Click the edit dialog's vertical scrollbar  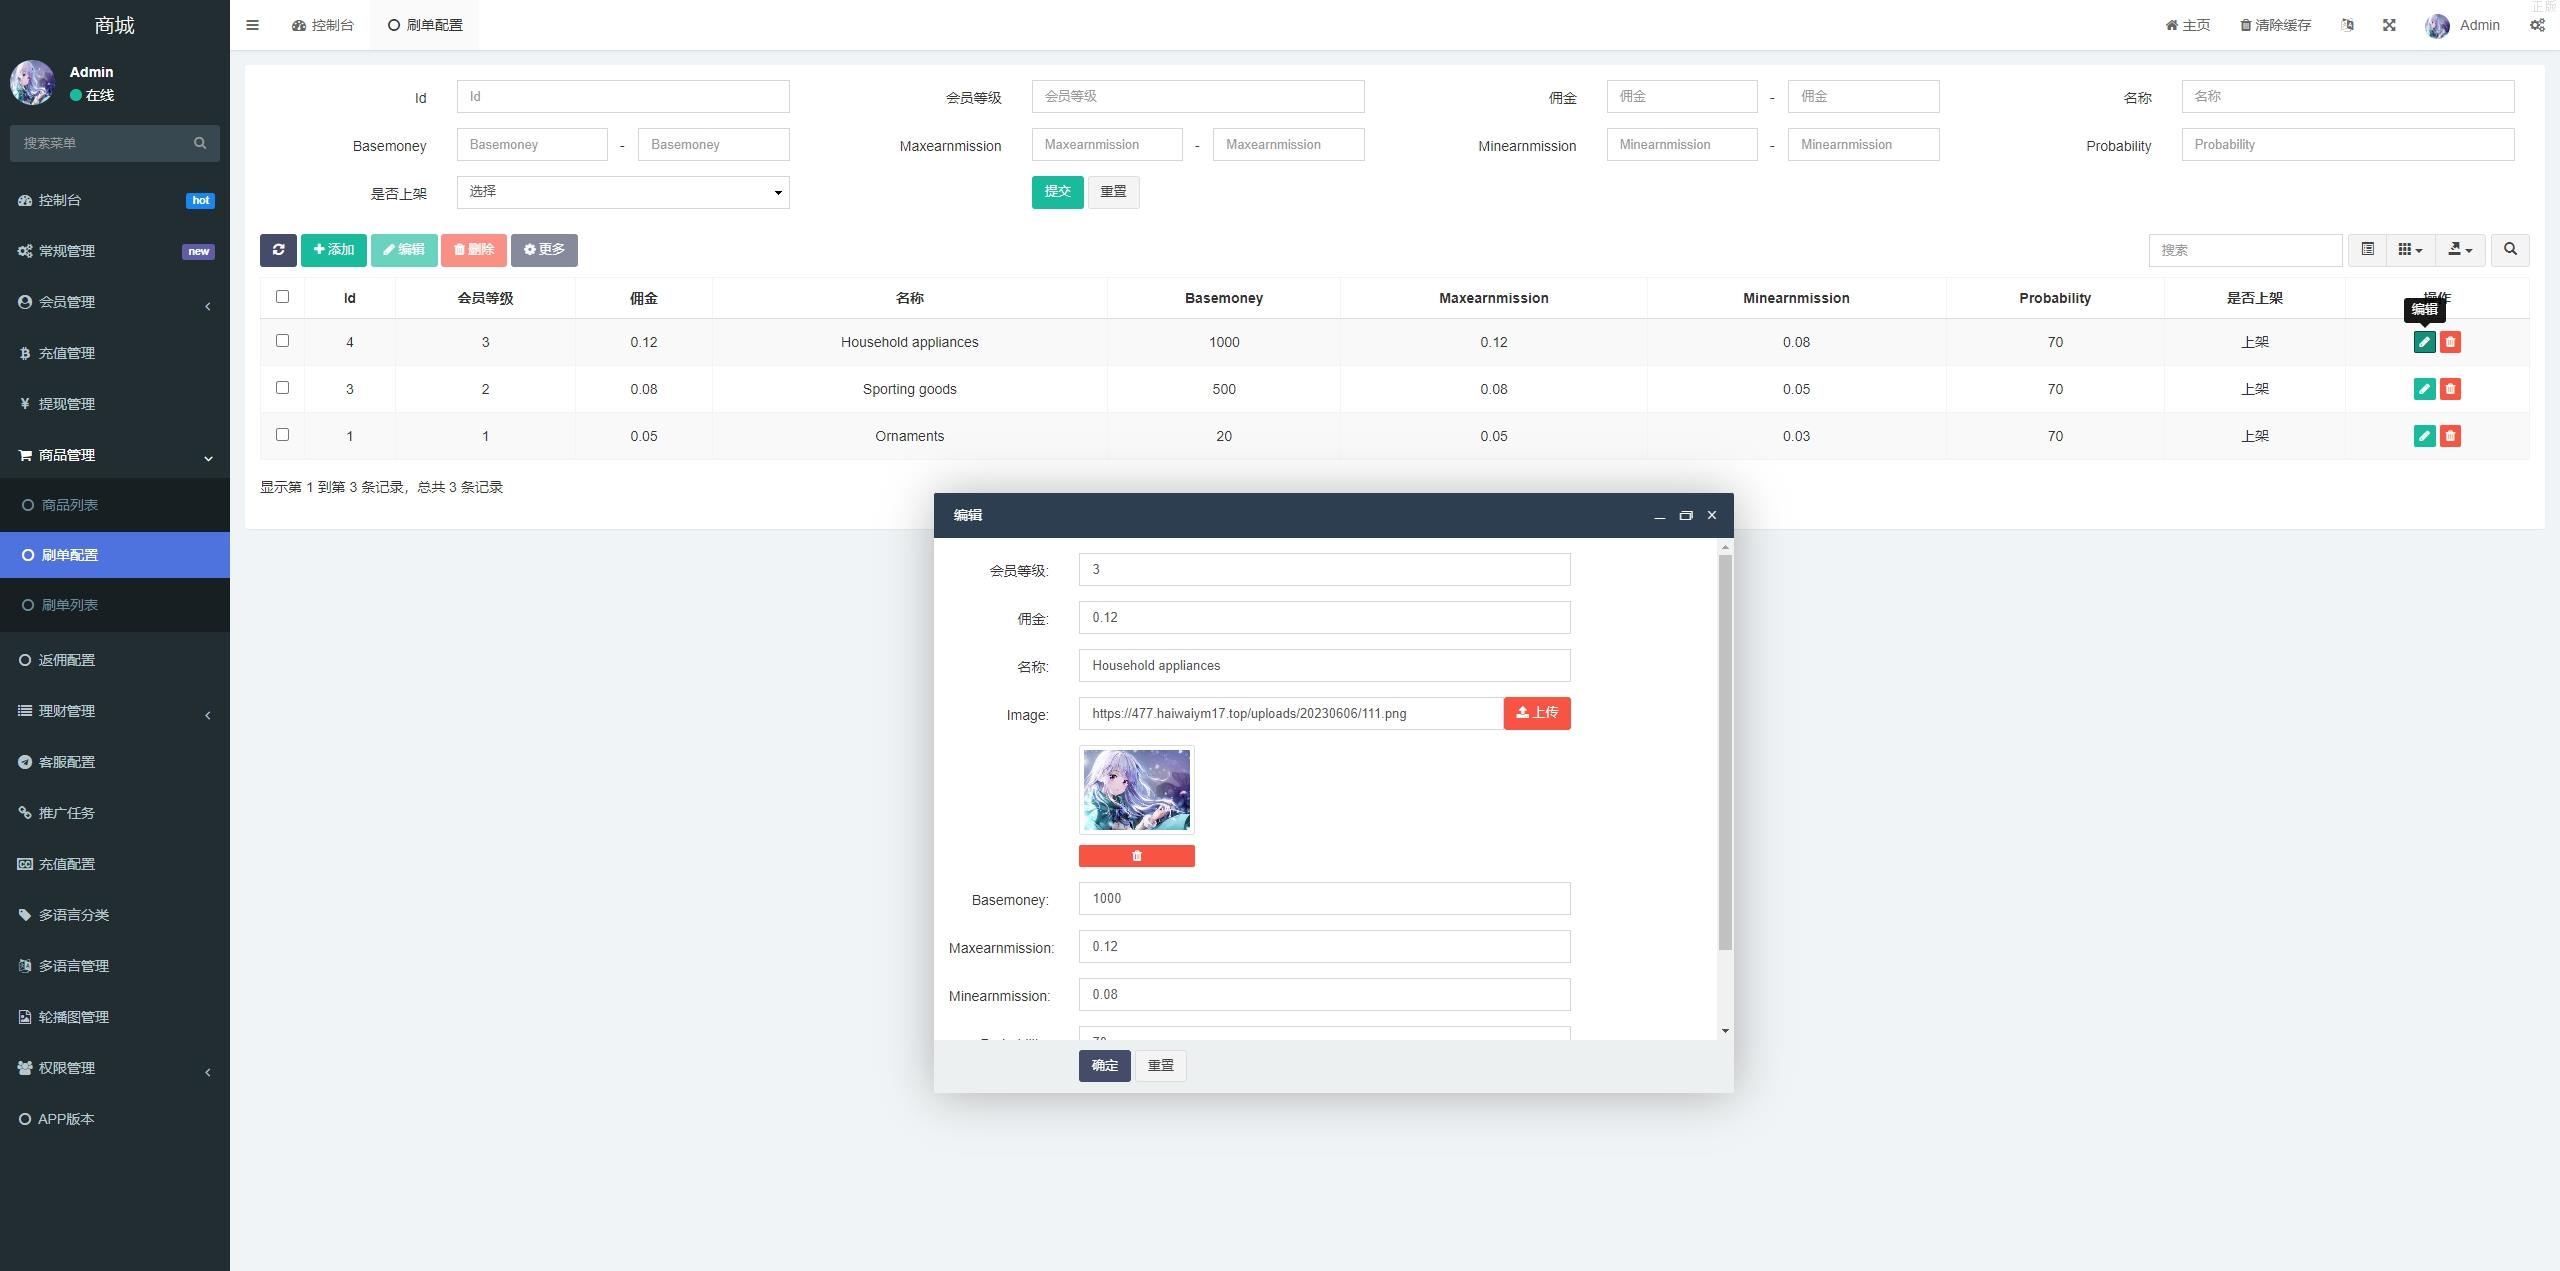click(1725, 750)
